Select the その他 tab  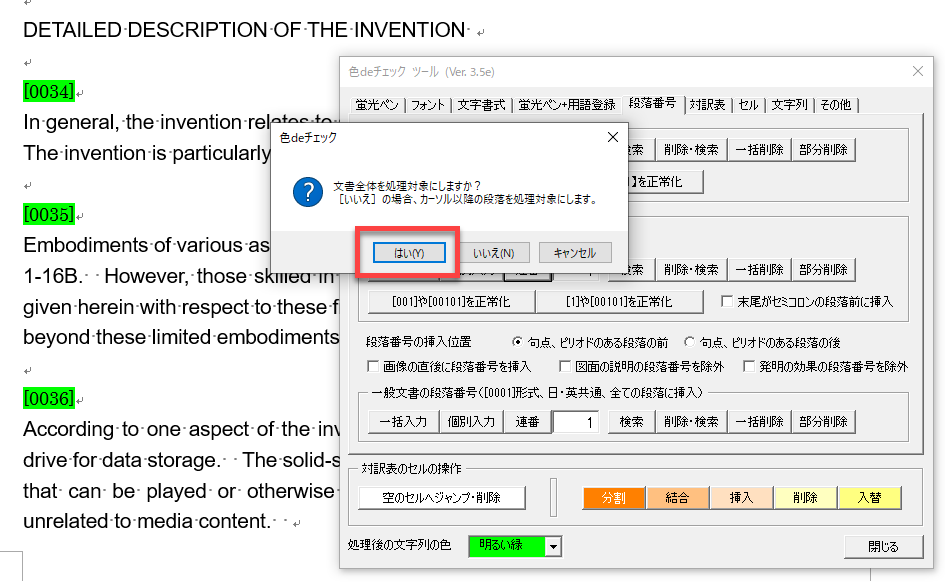point(835,105)
